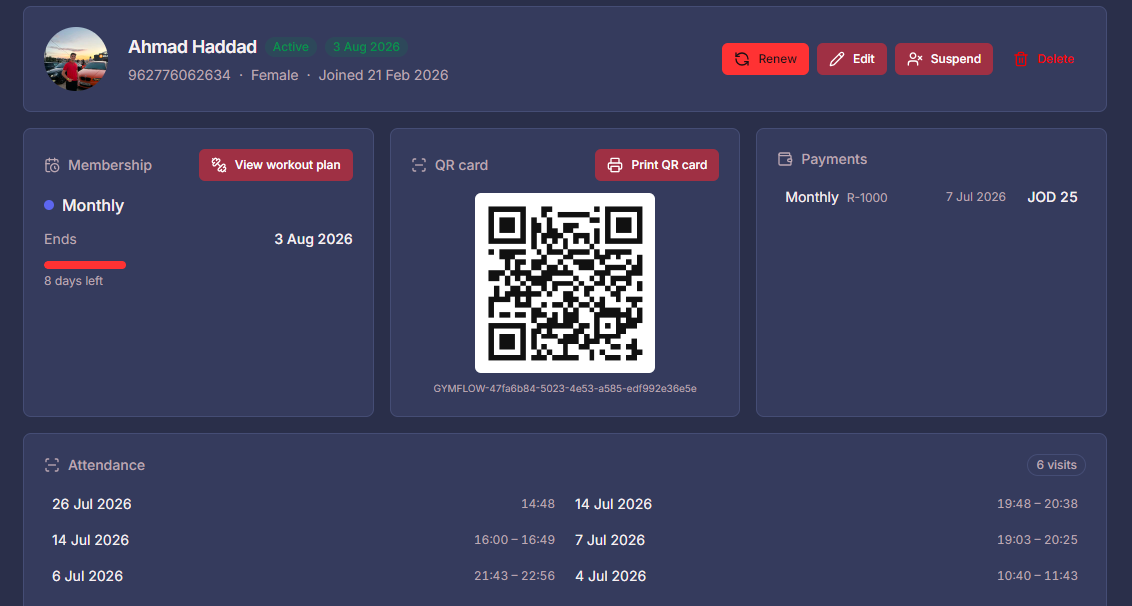Click the Active status badge
The width and height of the screenshot is (1132, 606).
pyautogui.click(x=291, y=47)
